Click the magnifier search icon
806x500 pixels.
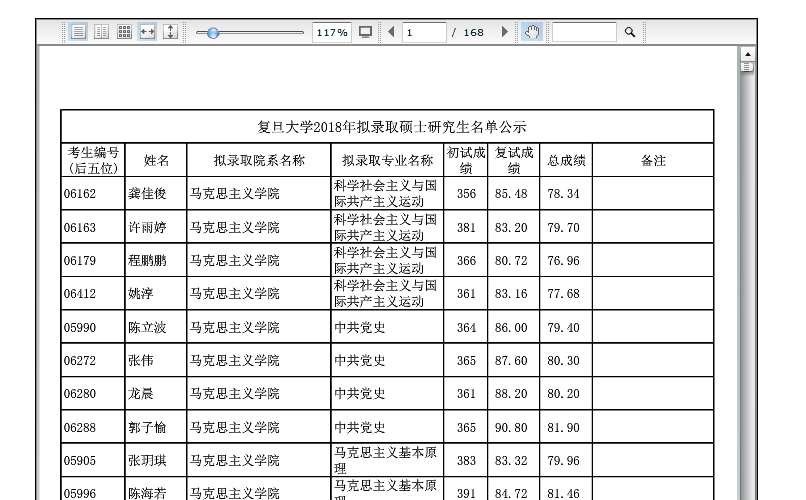630,32
